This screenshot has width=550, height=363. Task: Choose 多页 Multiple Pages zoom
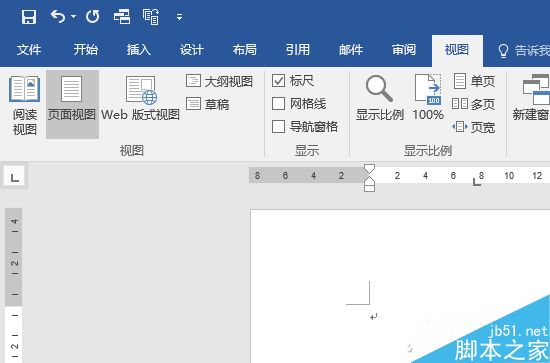pyautogui.click(x=474, y=104)
